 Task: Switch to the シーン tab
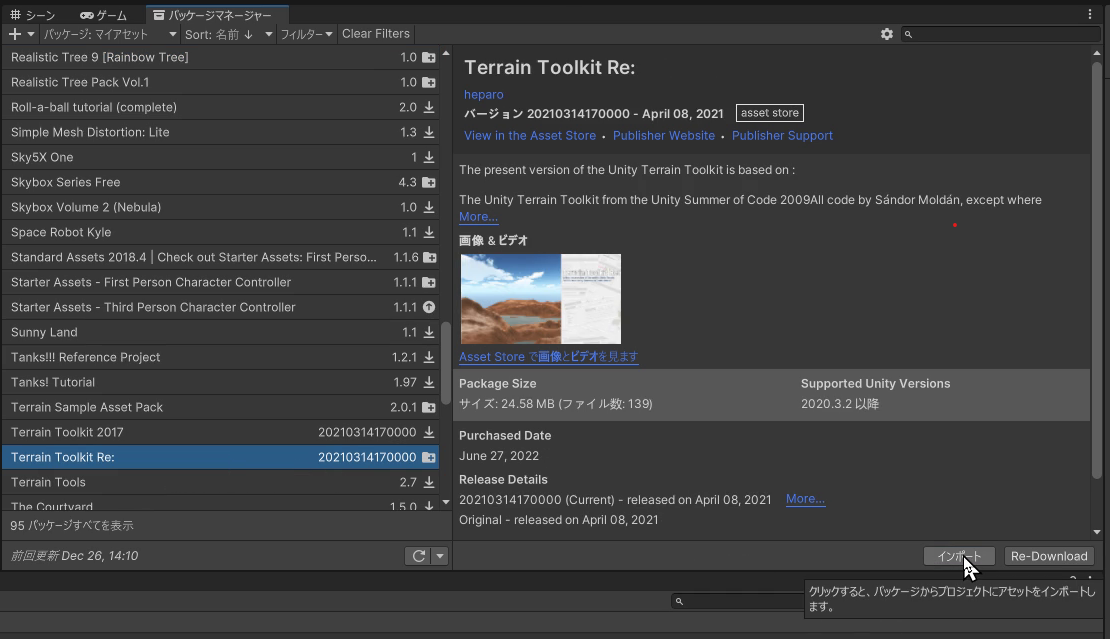click(x=32, y=15)
